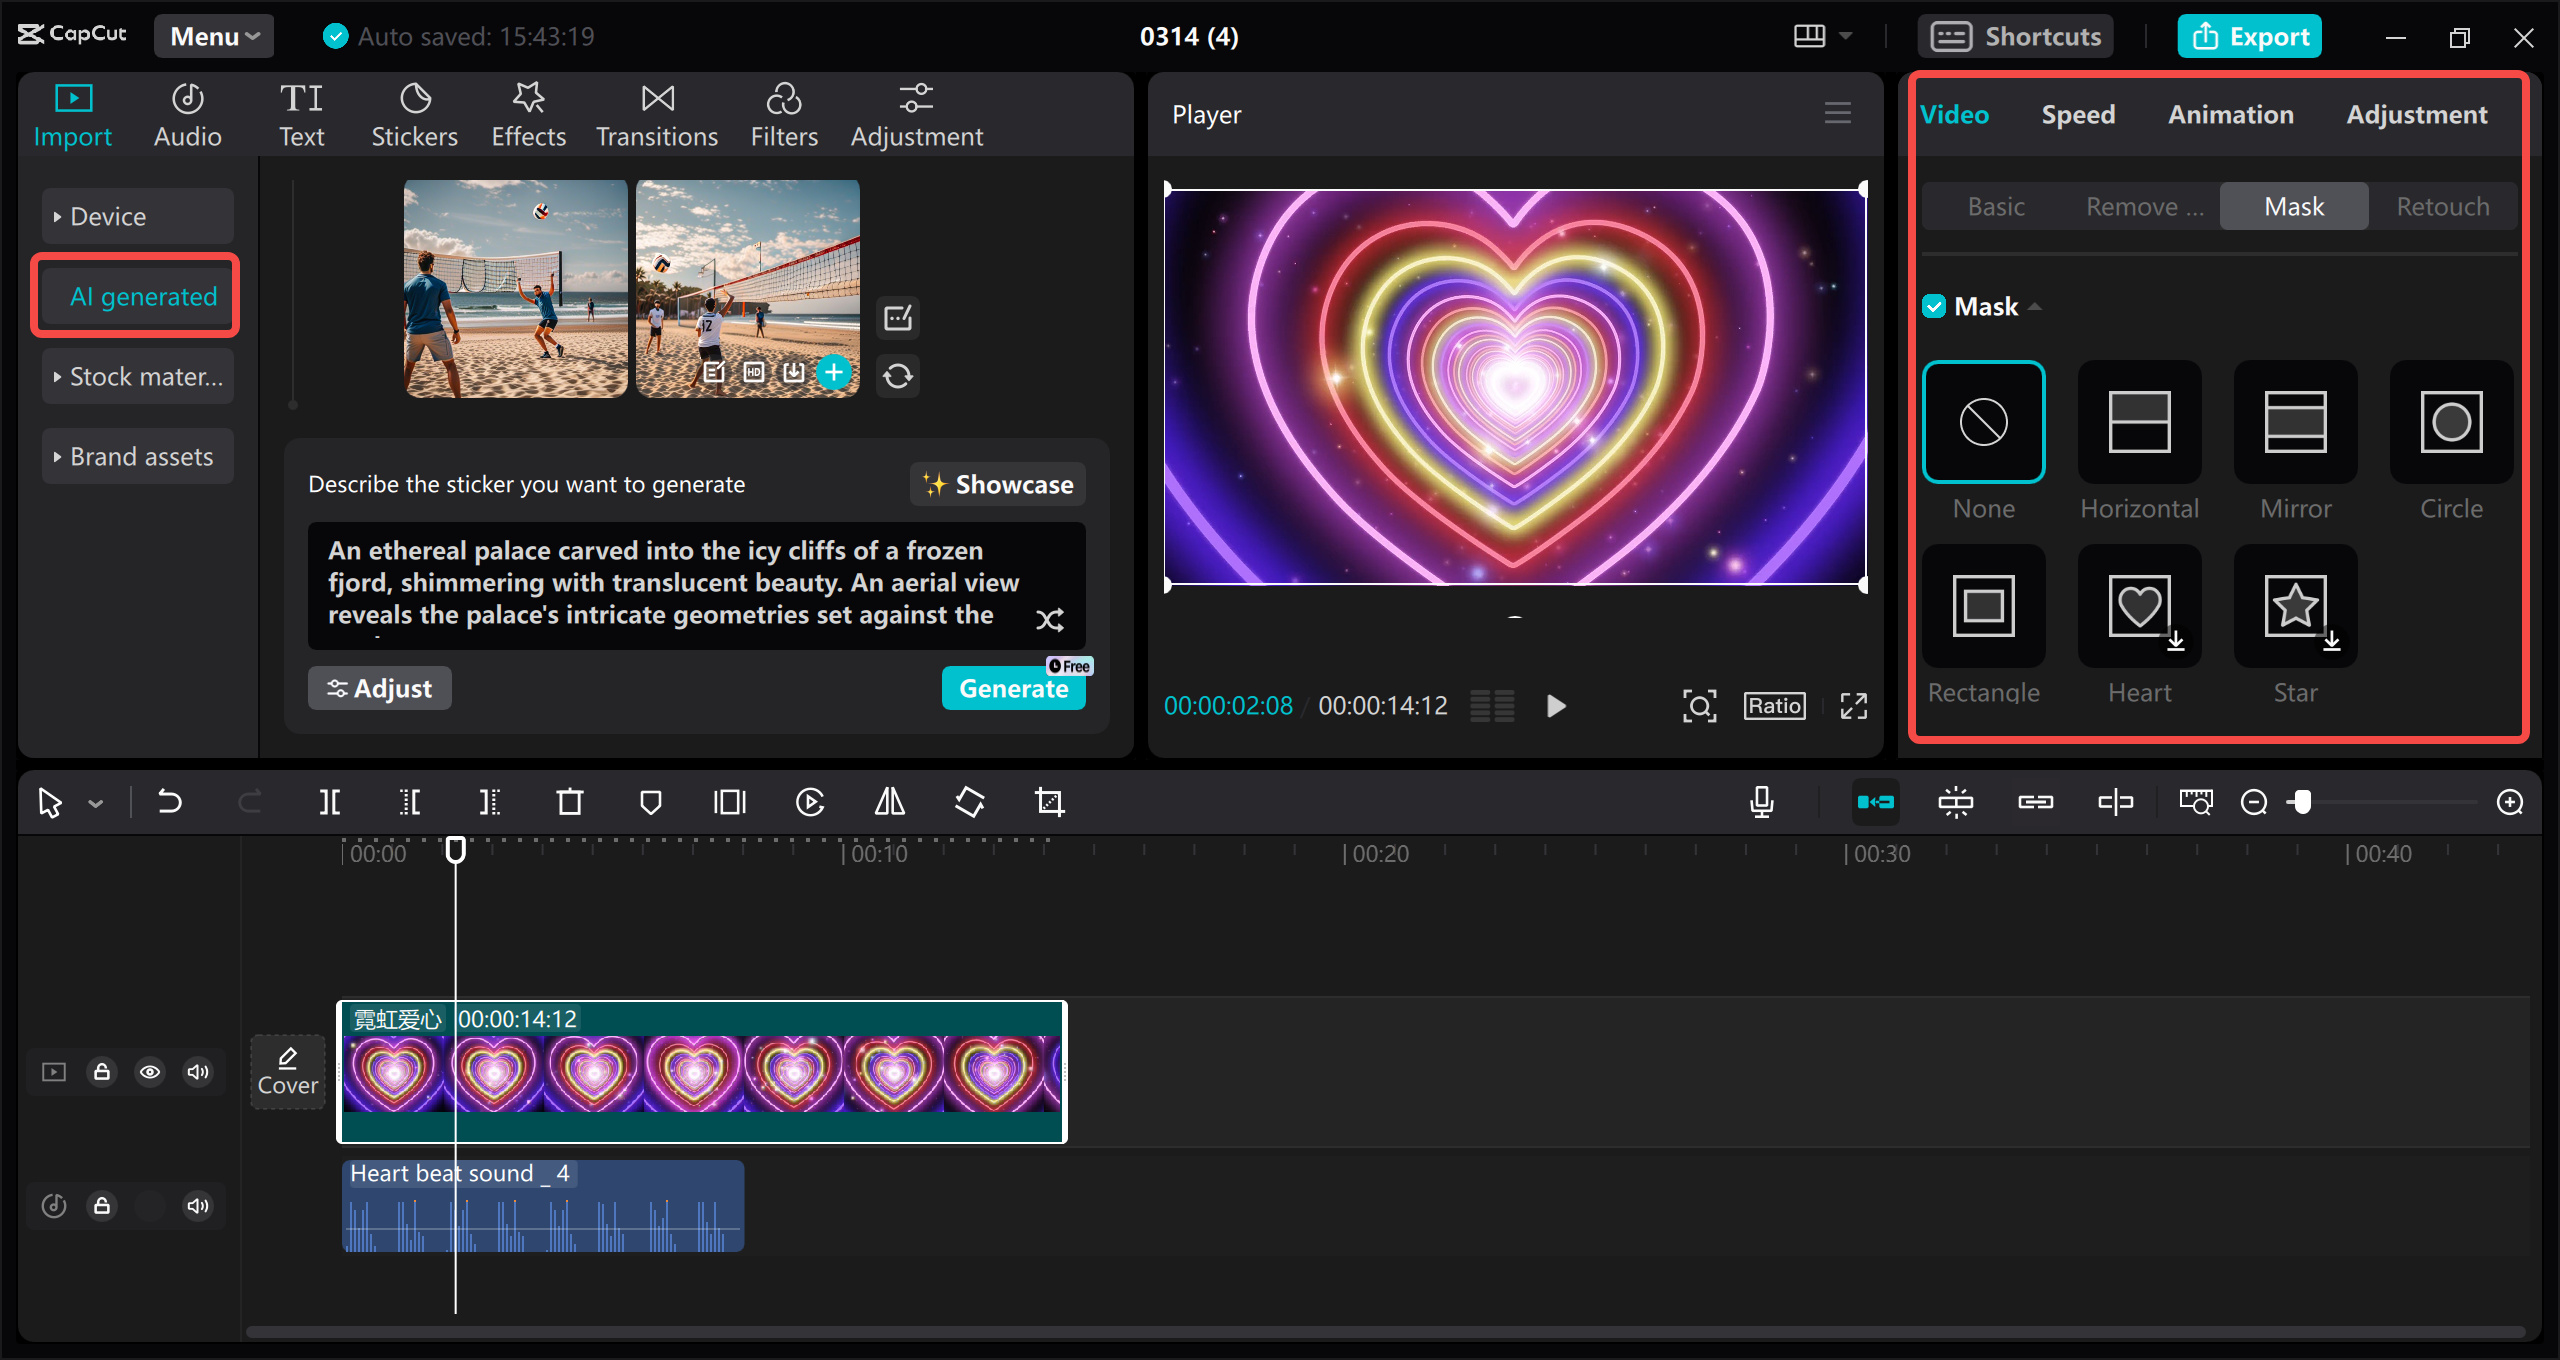
Task: Expand the Brand assets section
Action: coord(137,456)
